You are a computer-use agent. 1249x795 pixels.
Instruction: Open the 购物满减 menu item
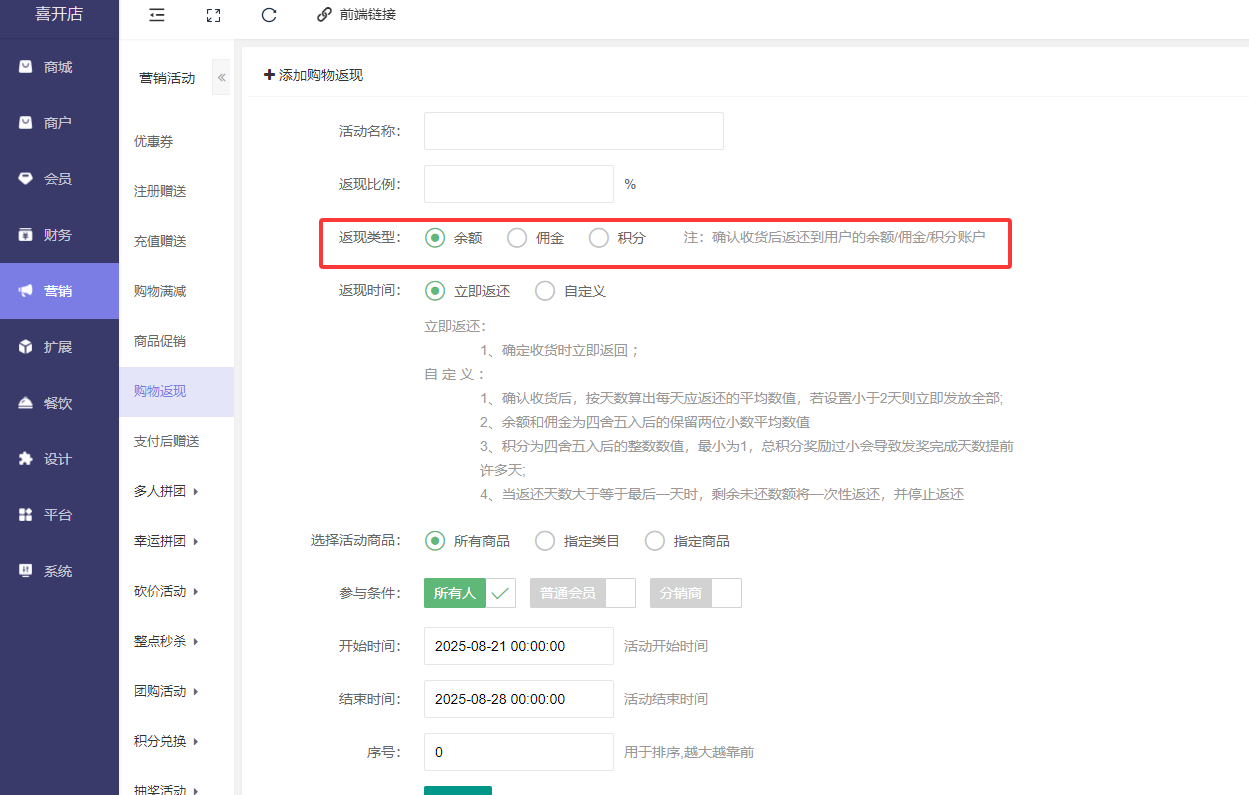click(176, 291)
